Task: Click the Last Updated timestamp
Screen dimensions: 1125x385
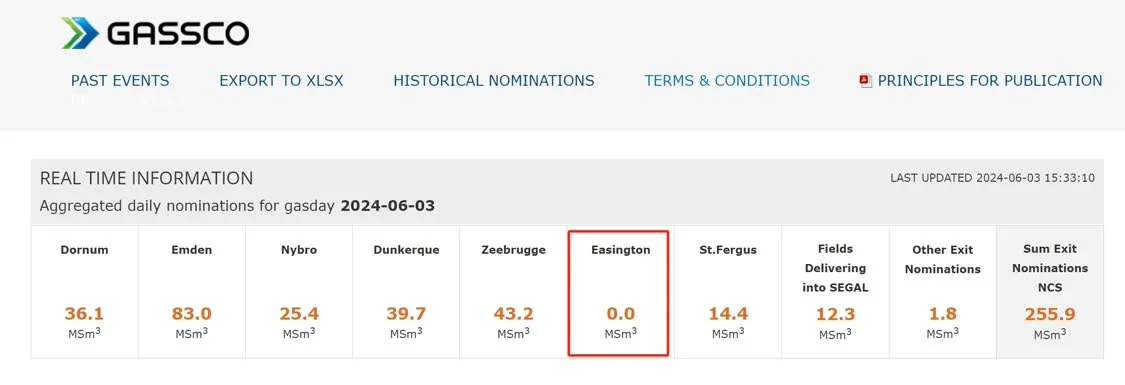Action: pos(992,178)
